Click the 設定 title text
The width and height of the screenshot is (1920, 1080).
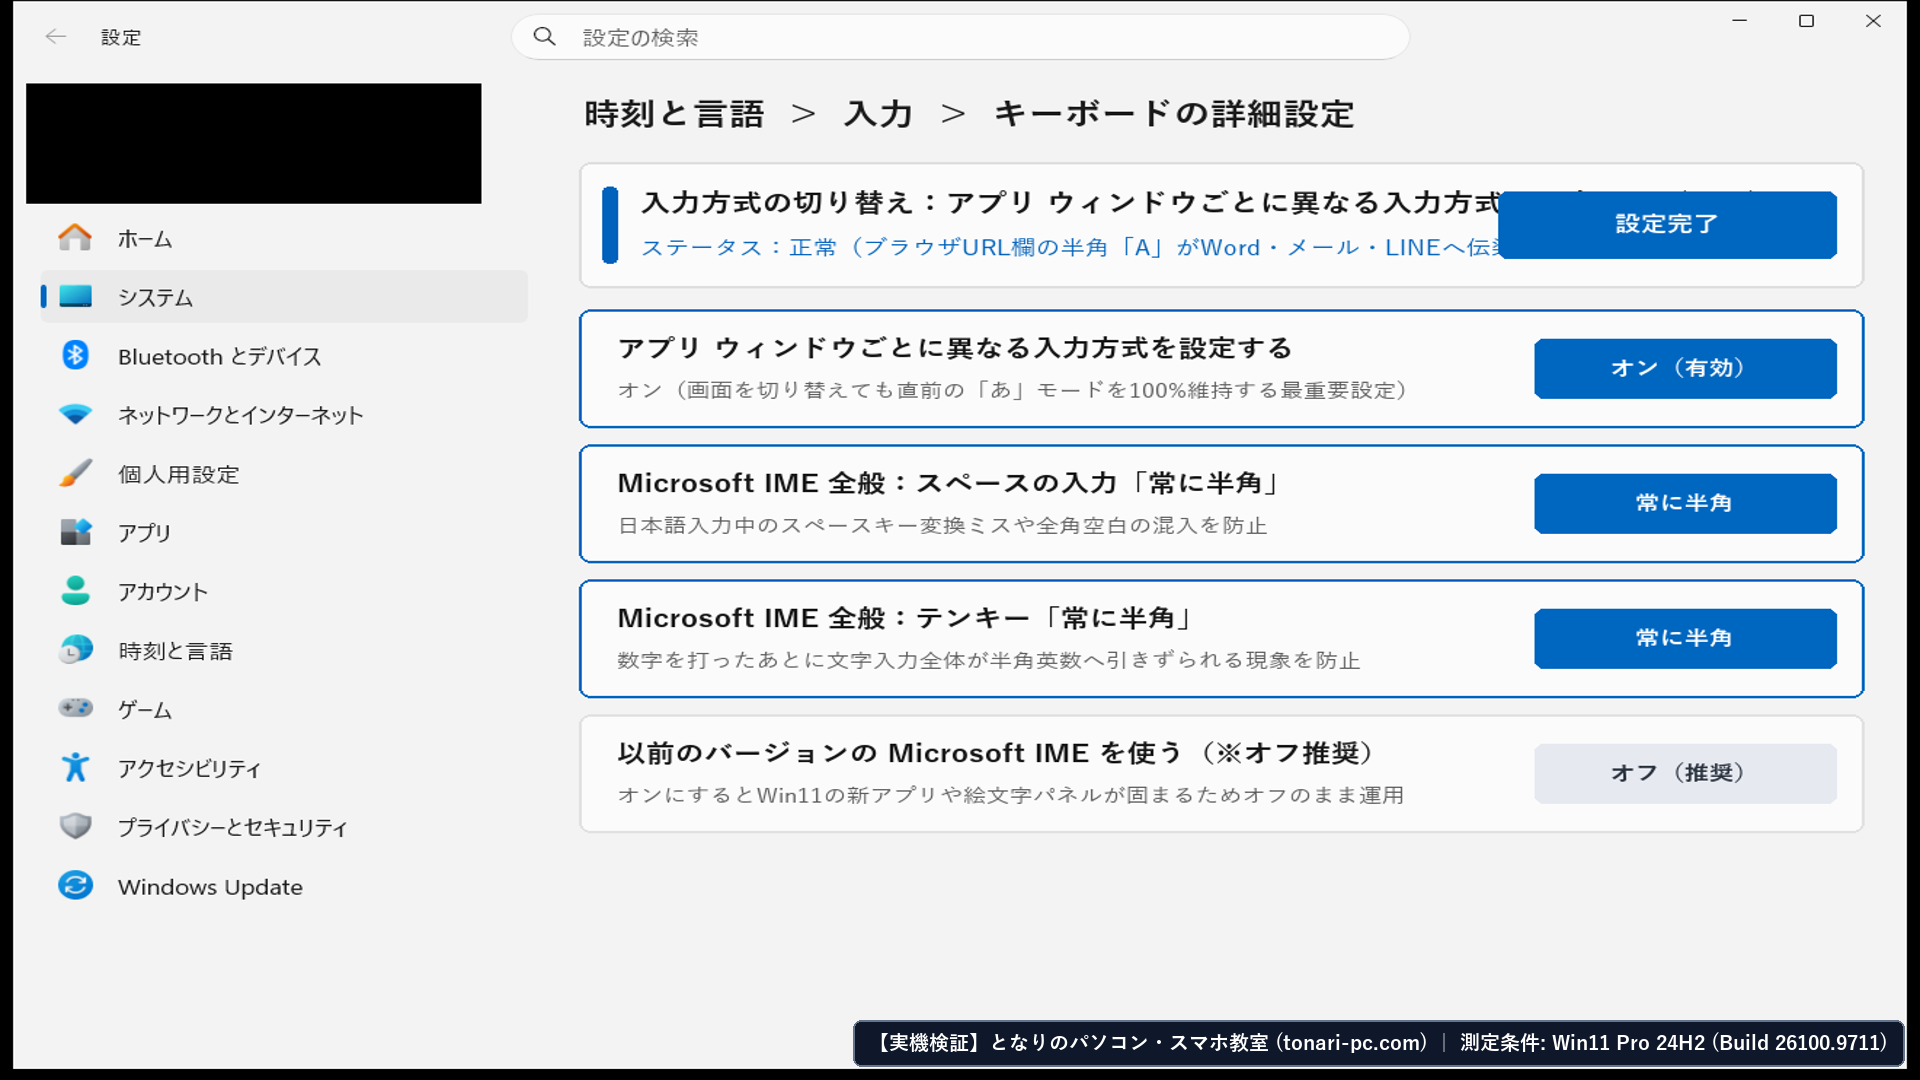pyautogui.click(x=121, y=37)
